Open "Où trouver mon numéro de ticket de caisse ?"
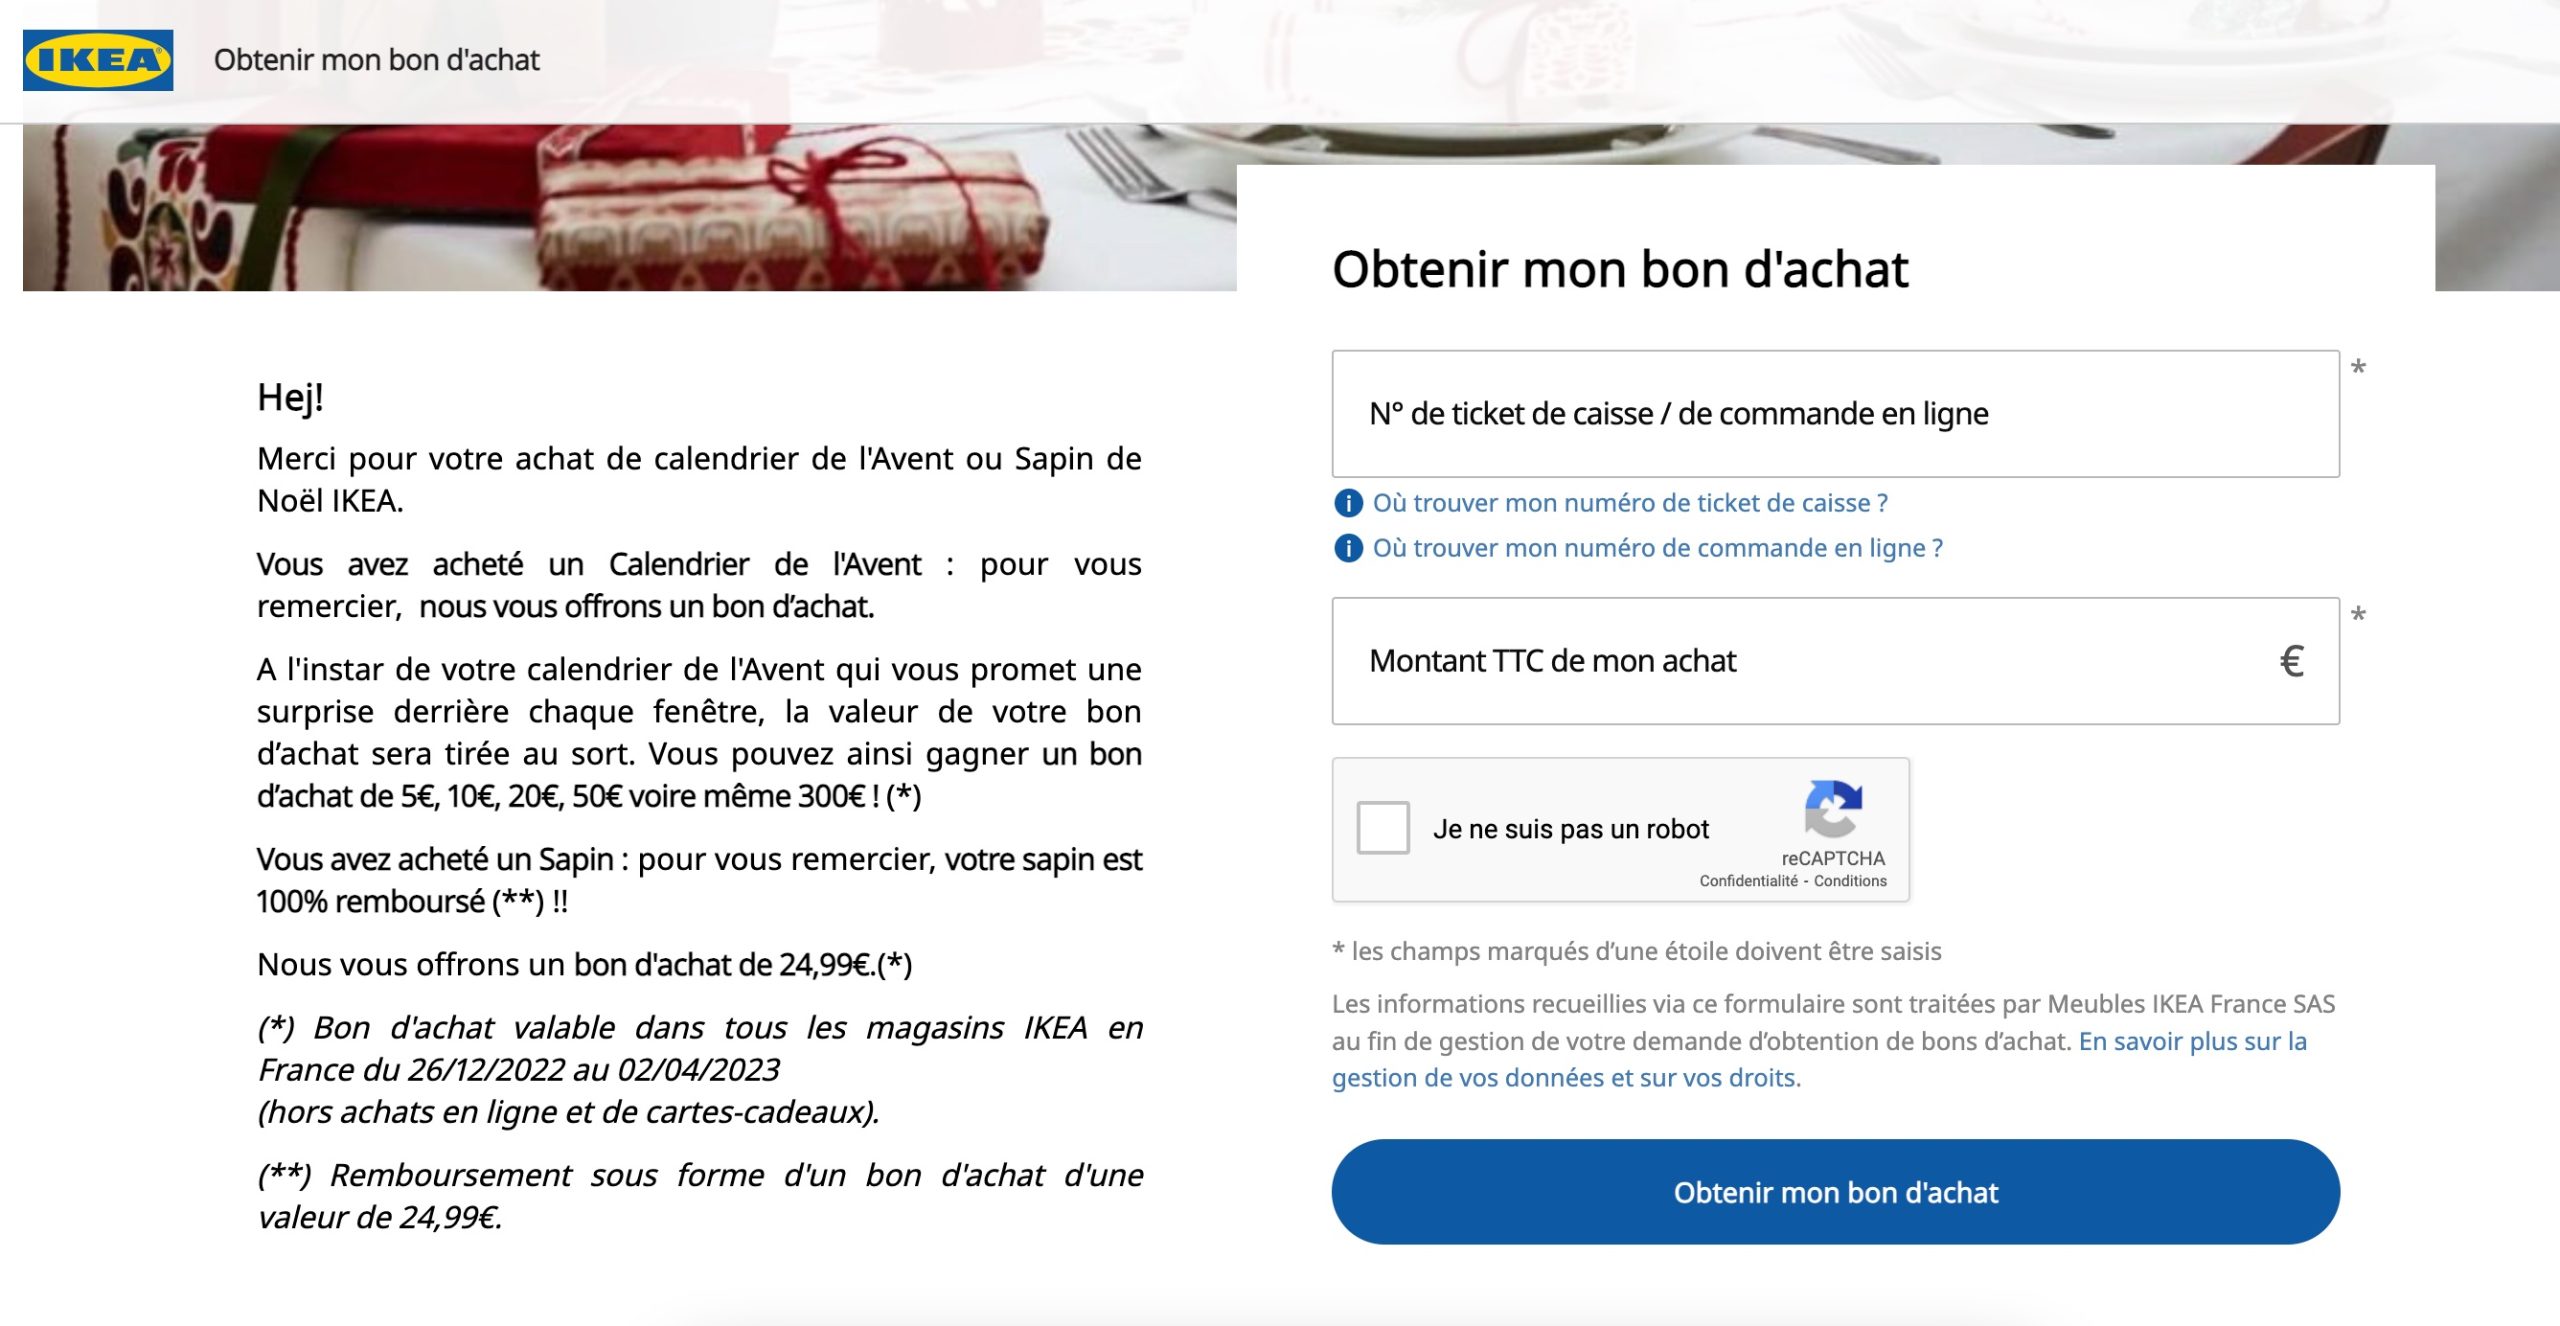This screenshot has height=1326, width=2560. coord(1630,503)
